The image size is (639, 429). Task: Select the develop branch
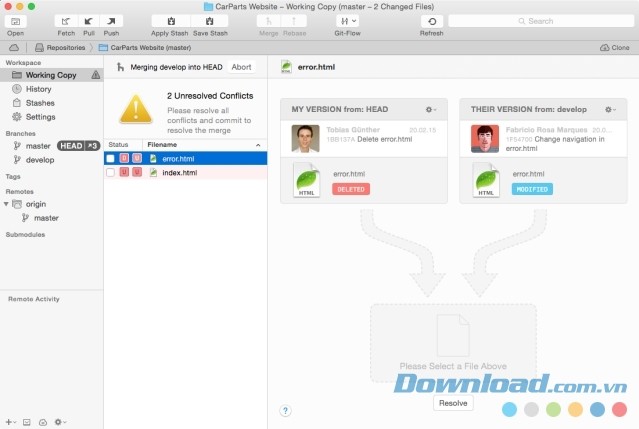click(x=40, y=159)
